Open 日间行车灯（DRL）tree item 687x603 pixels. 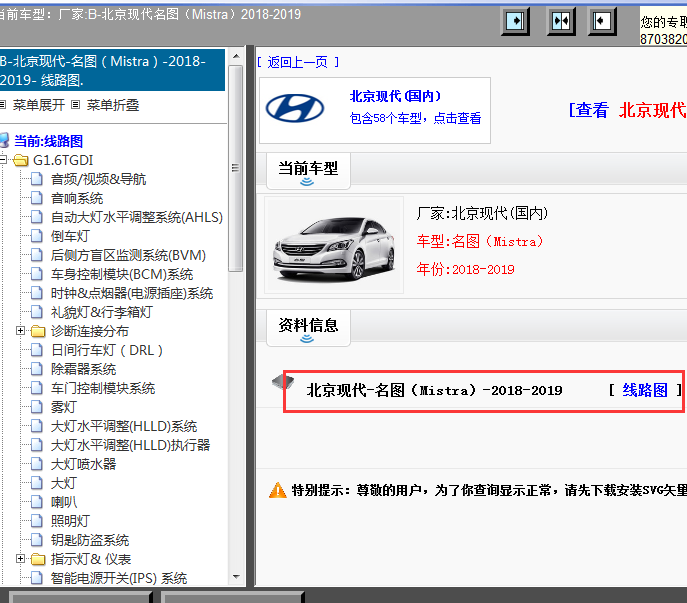tap(106, 350)
